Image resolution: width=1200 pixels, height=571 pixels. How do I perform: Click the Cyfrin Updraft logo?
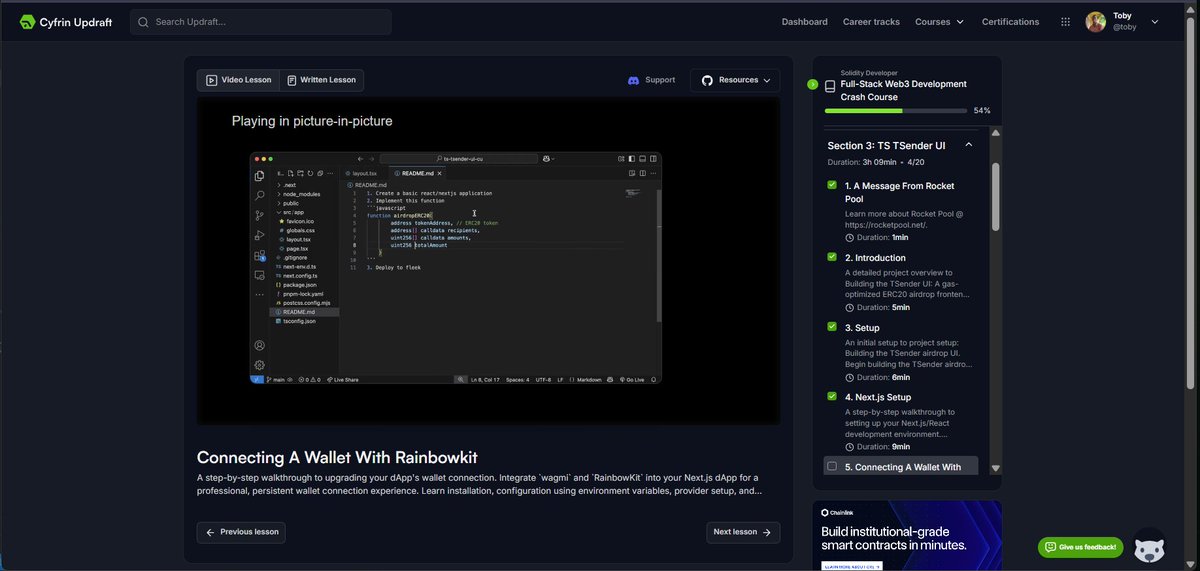[65, 22]
